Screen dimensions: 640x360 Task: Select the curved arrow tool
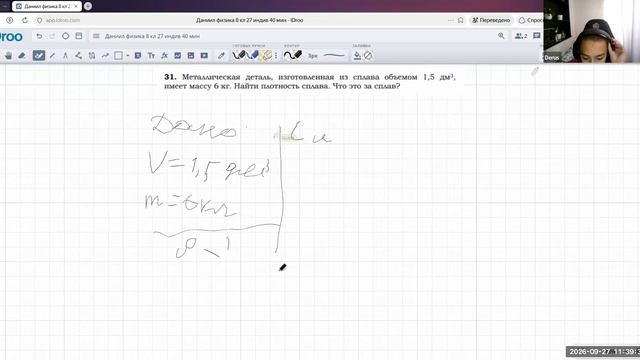(x=105, y=56)
